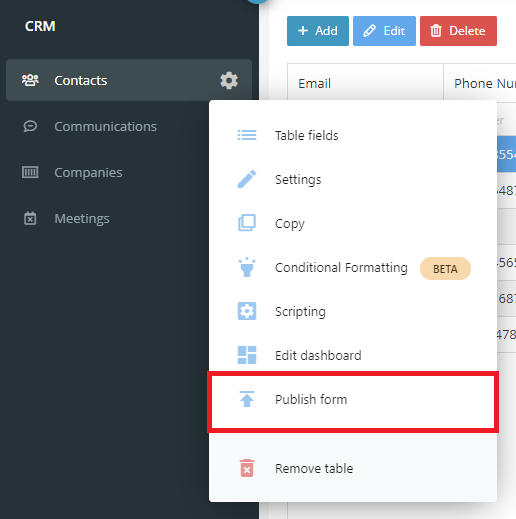This screenshot has width=516, height=519.
Task: Click the red Delete button
Action: pyautogui.click(x=458, y=31)
